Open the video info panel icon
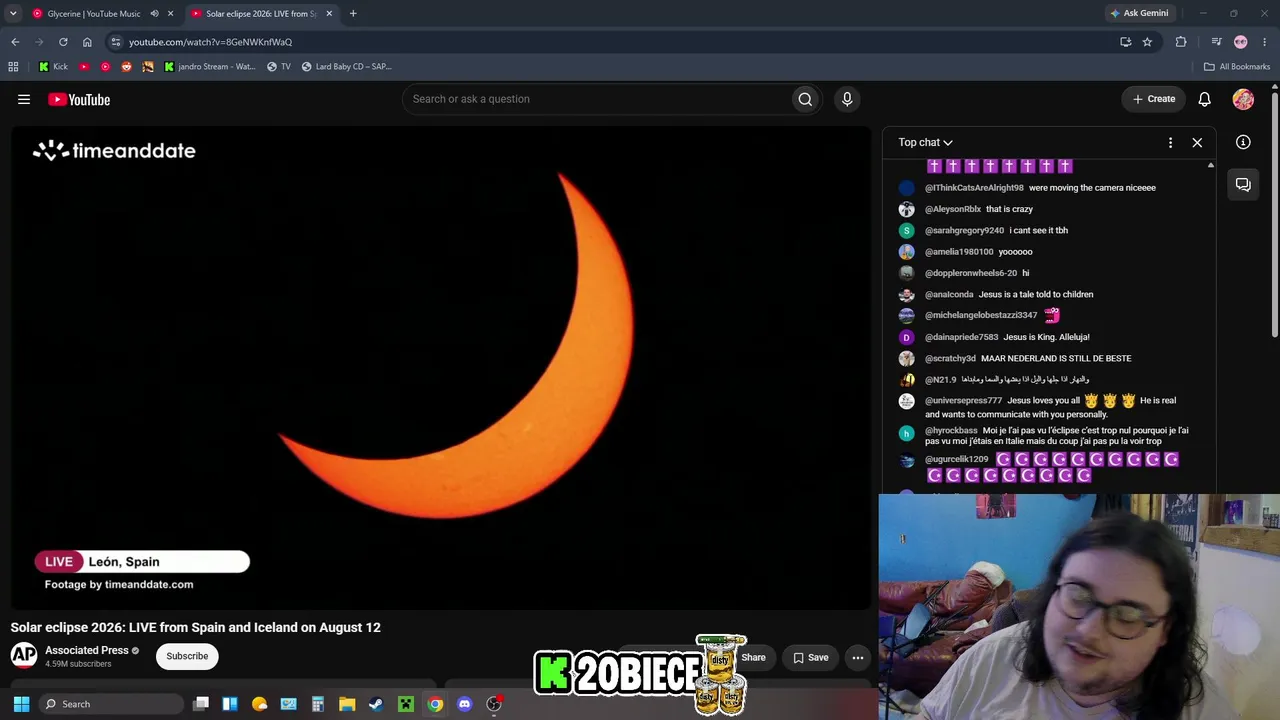This screenshot has width=1280, height=720. pos(1243,142)
